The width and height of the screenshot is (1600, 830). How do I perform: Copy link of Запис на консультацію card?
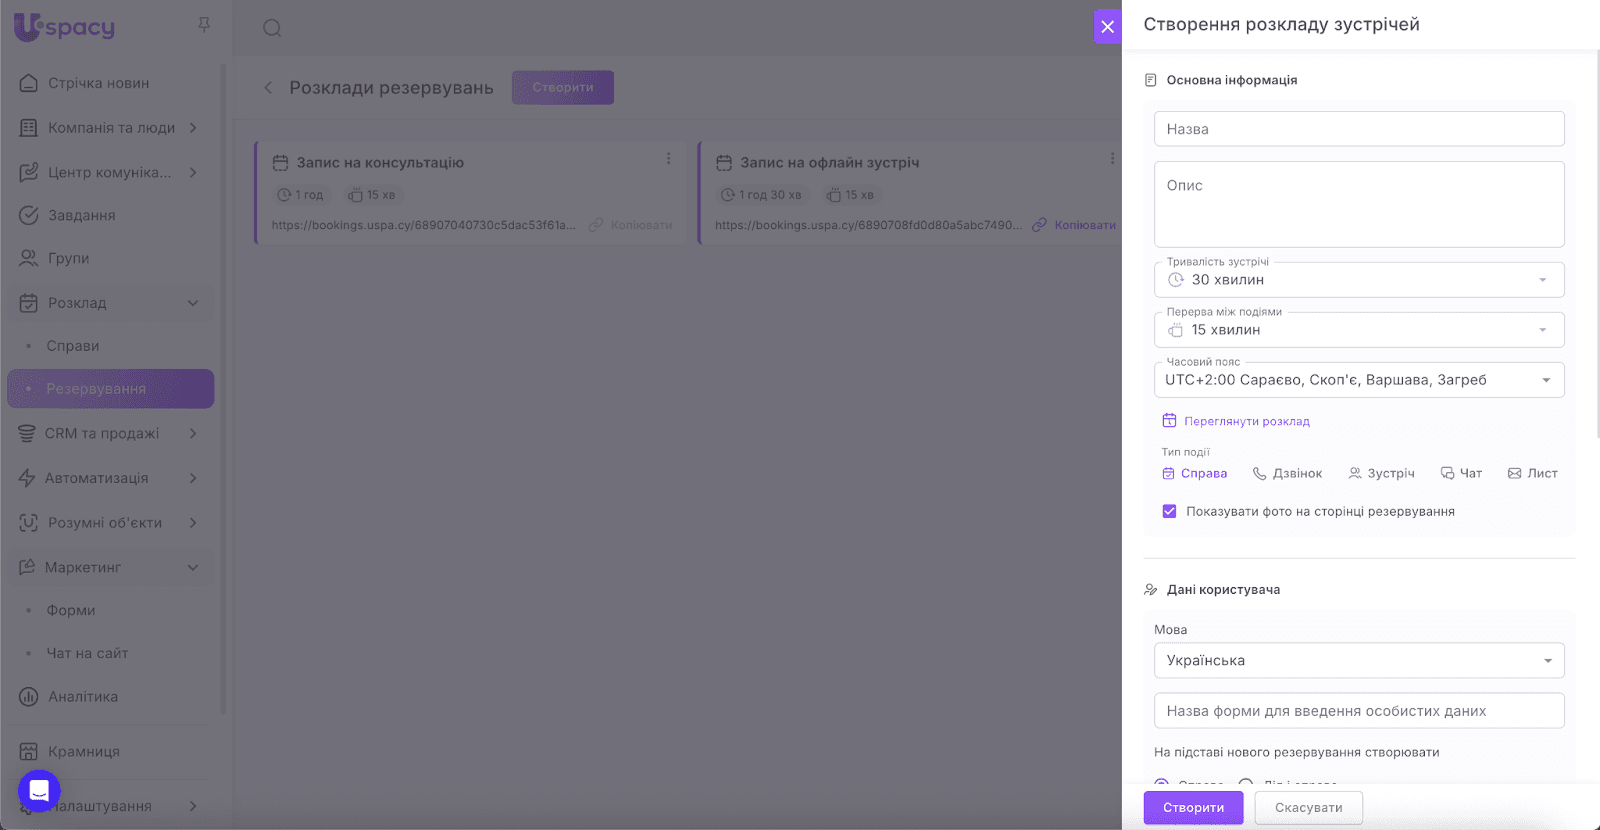(631, 225)
